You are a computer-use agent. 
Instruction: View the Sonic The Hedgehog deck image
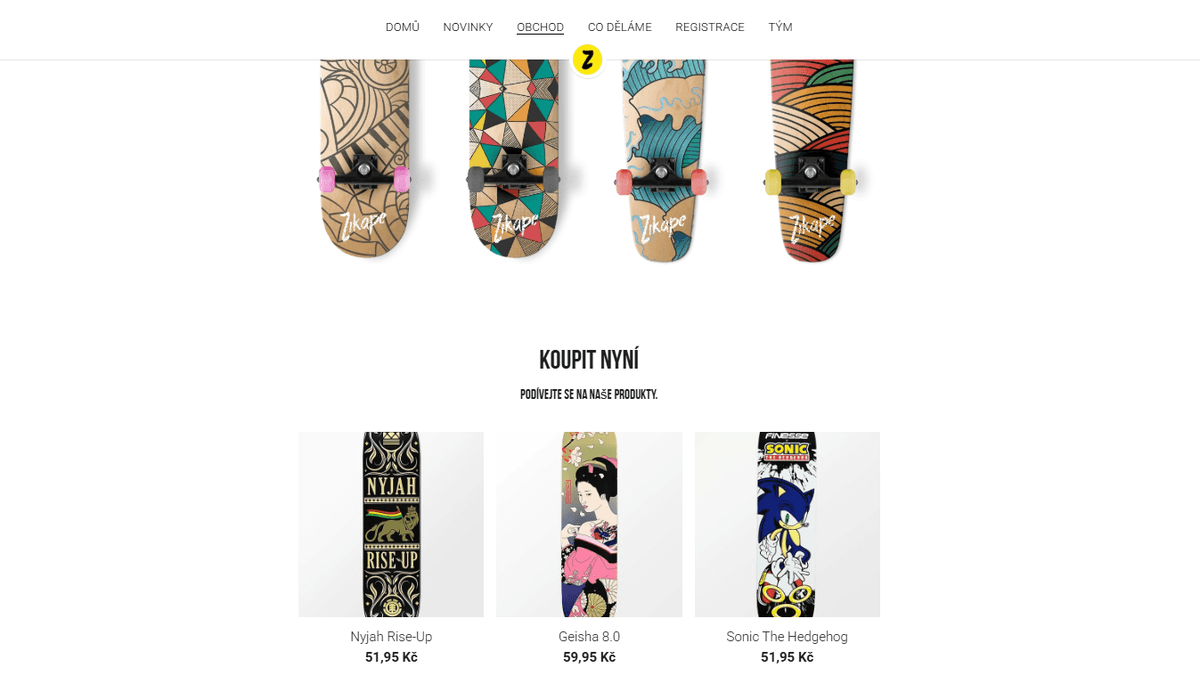(x=787, y=524)
